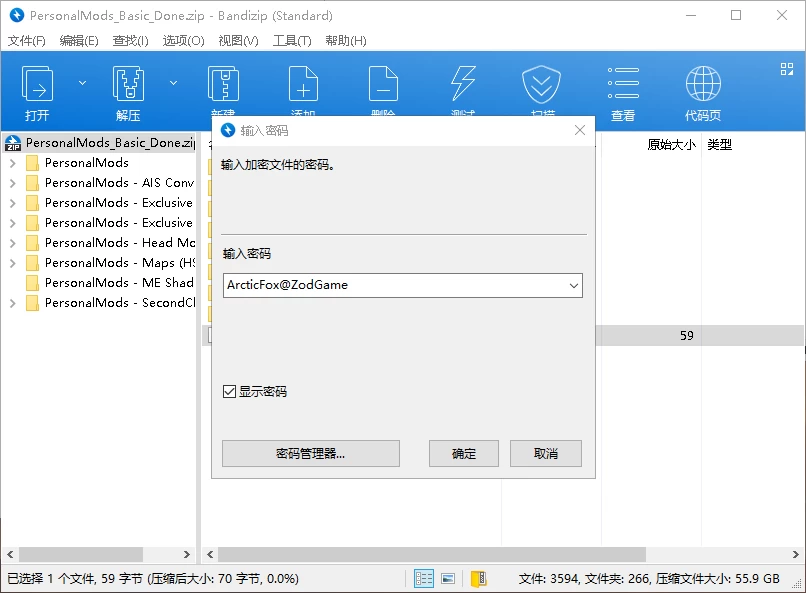Click tree panel horizontal scrollbar thumb
The image size is (806, 593).
coord(81,554)
